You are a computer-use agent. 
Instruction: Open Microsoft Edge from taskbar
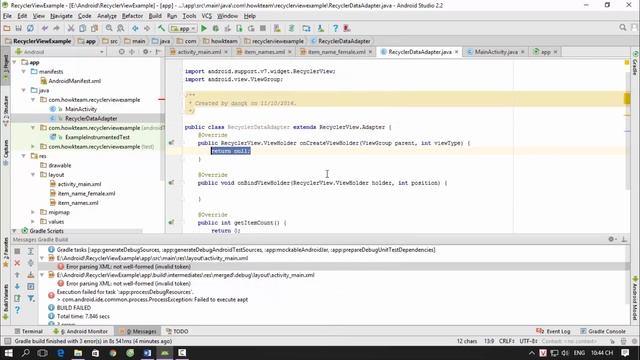(60, 353)
